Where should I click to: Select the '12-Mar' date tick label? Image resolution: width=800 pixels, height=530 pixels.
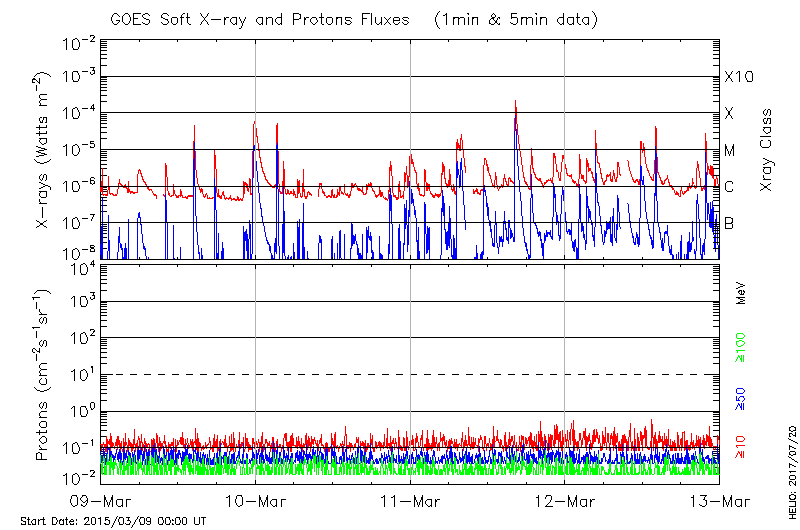pyautogui.click(x=565, y=500)
